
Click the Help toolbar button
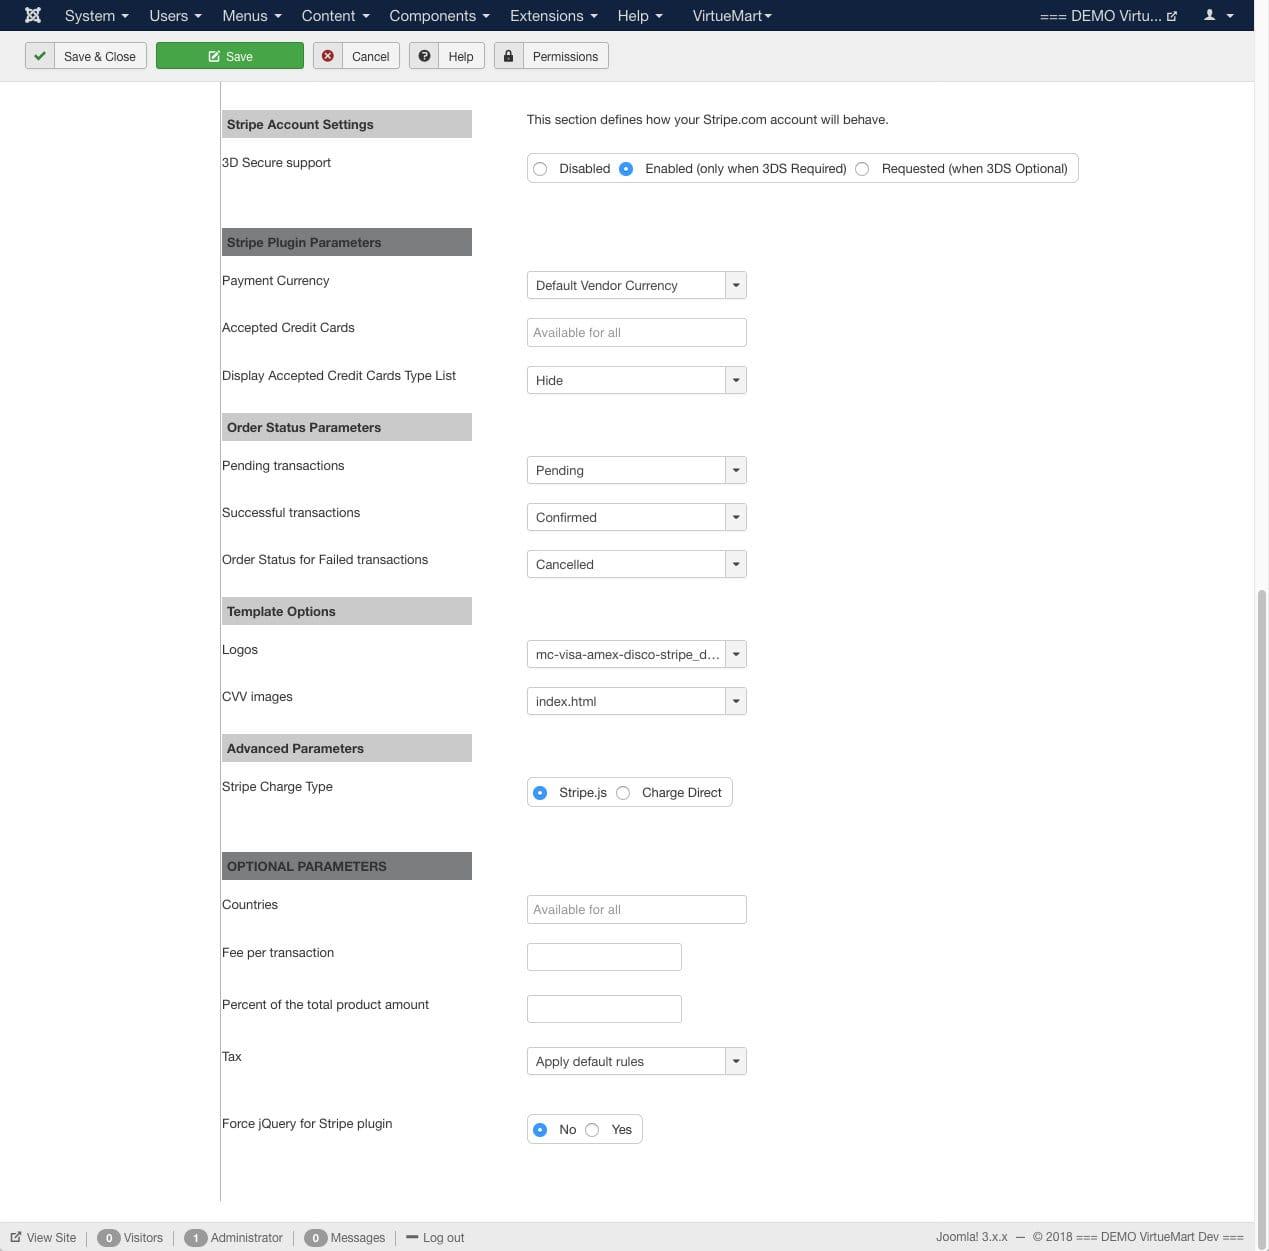click(x=447, y=56)
